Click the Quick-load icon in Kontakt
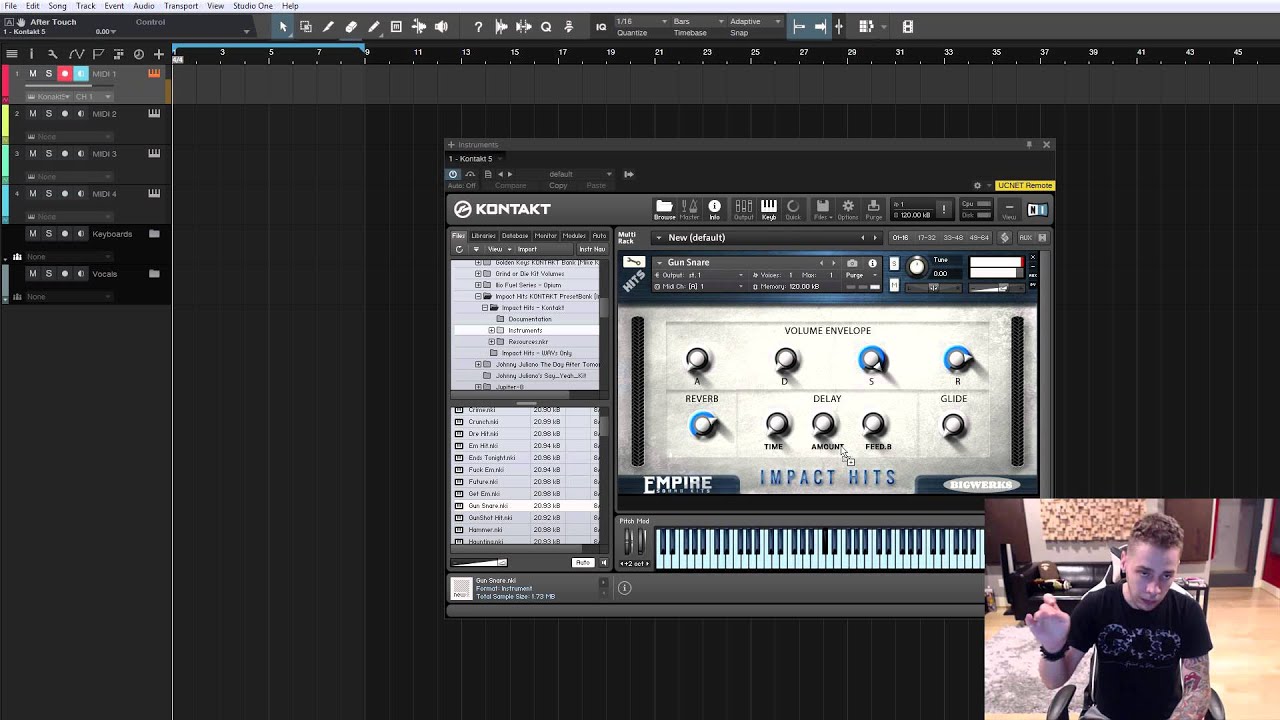 click(x=796, y=208)
